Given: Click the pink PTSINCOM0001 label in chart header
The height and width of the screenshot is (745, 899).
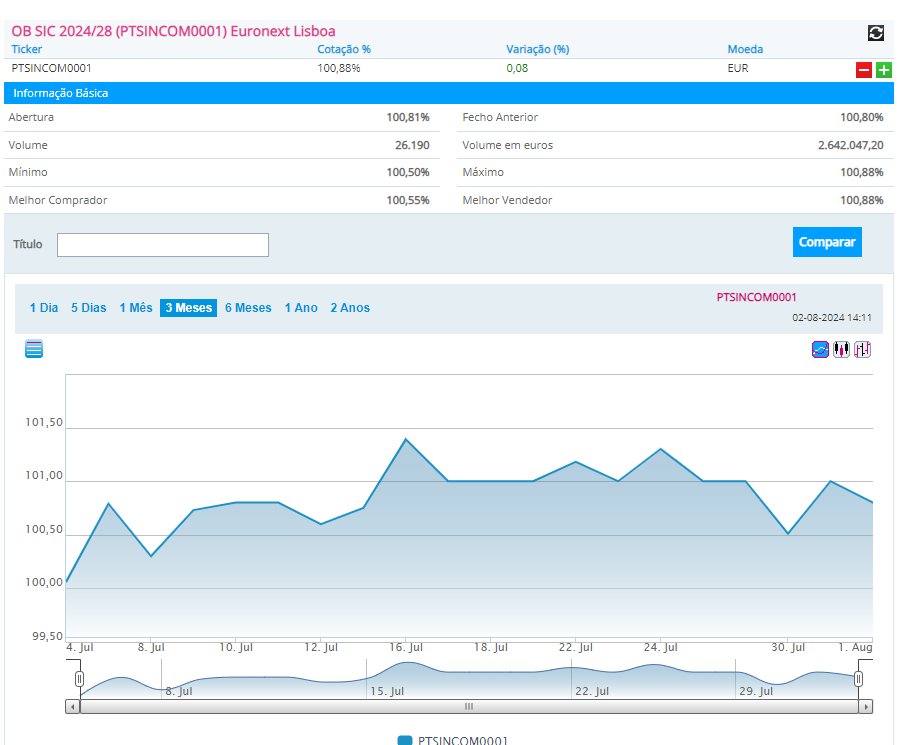Looking at the screenshot, I should click(x=756, y=297).
